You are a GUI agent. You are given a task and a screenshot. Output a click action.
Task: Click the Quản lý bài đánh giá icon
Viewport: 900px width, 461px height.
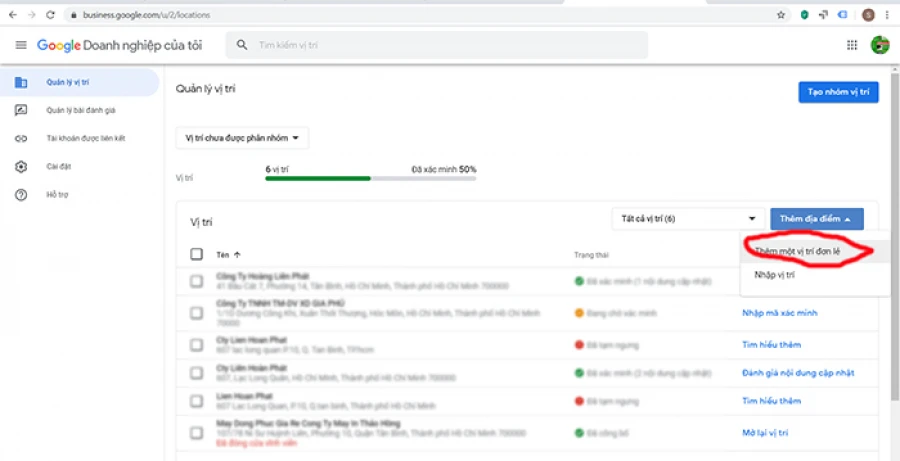click(x=21, y=110)
